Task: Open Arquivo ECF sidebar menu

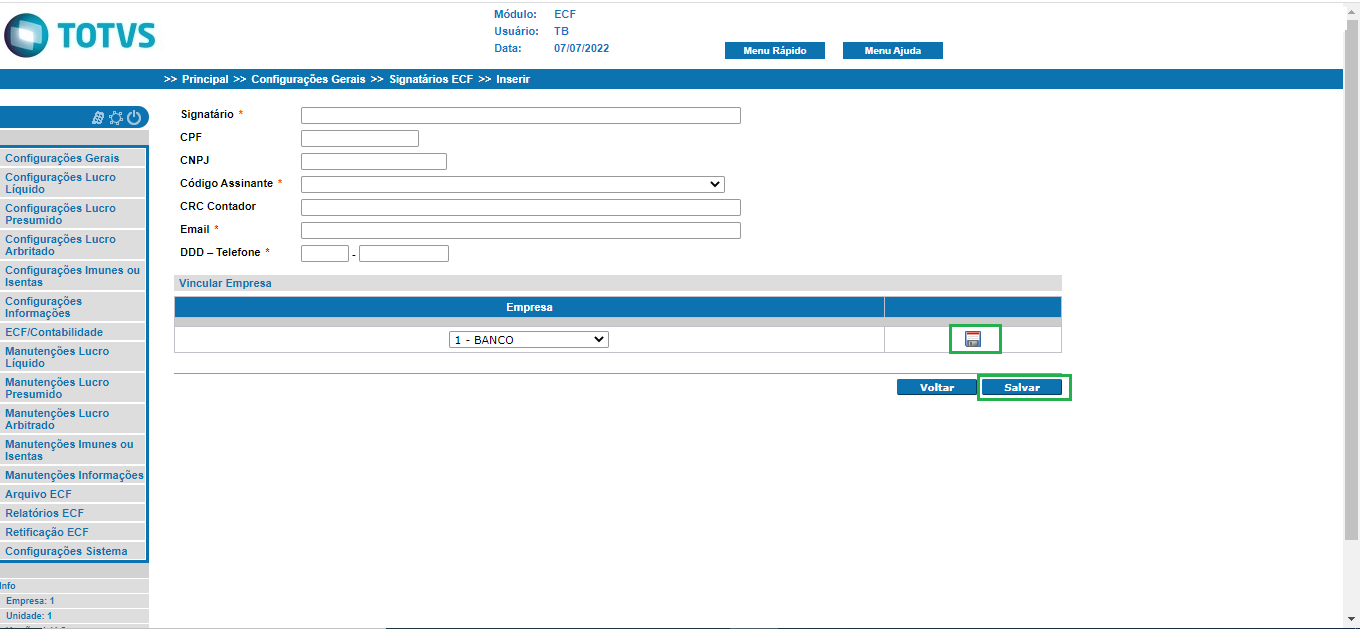Action: 74,494
